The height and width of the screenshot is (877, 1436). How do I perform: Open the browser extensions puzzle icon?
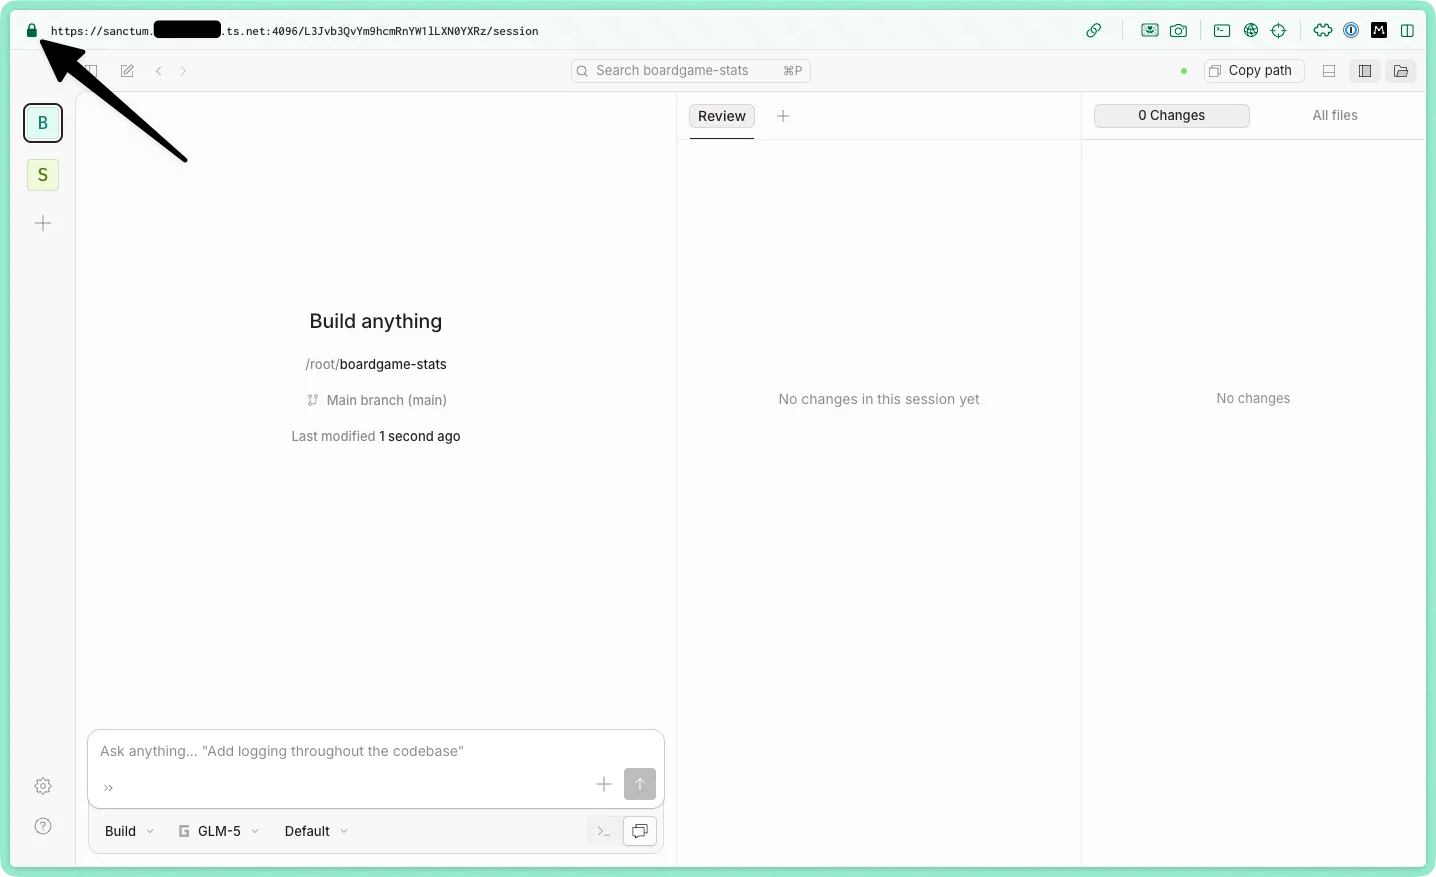click(x=1323, y=31)
